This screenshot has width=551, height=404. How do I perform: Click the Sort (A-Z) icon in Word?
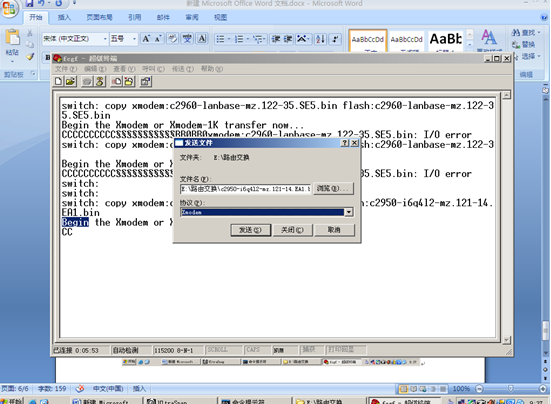click(x=320, y=39)
